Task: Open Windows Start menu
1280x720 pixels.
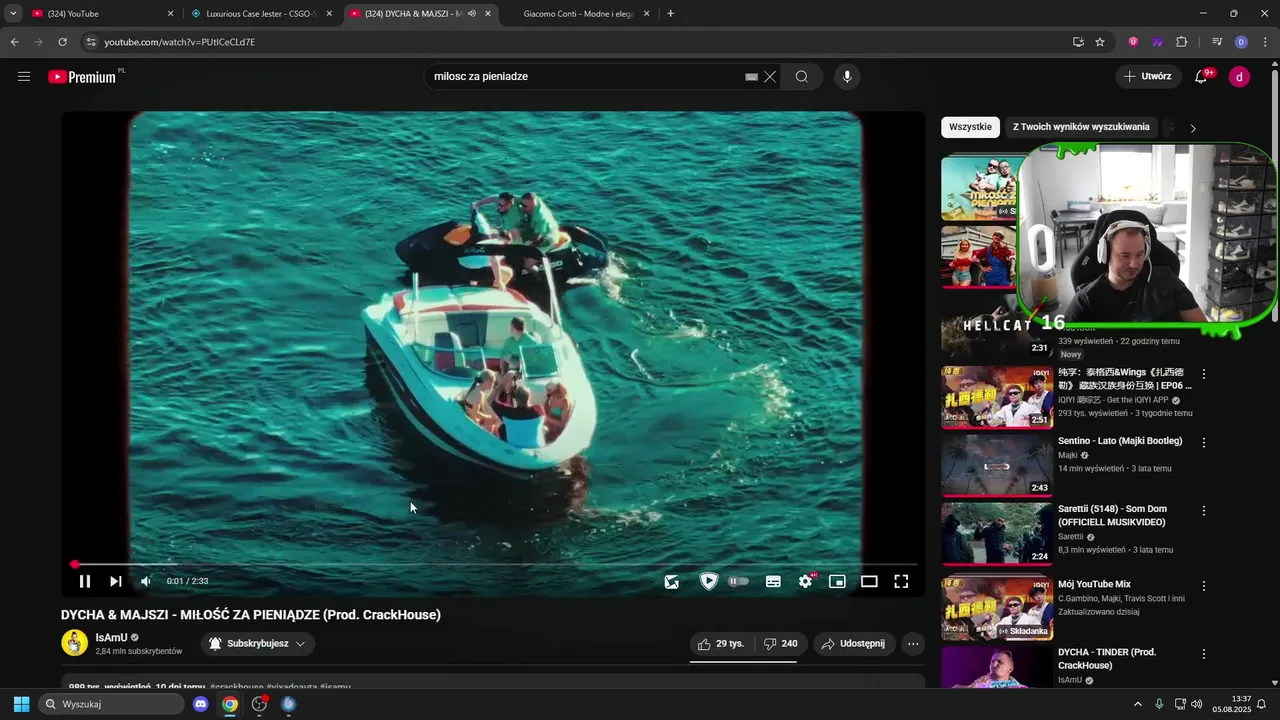Action: point(21,704)
